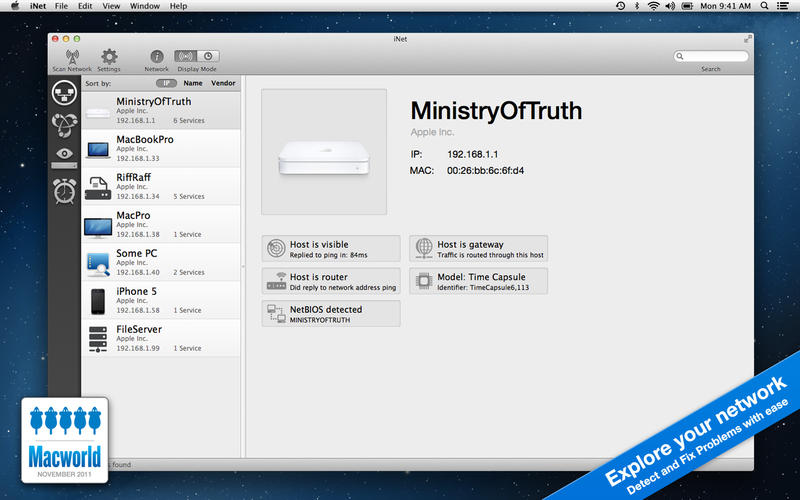Sort device list by Vendor
The height and width of the screenshot is (500, 800).
click(223, 84)
